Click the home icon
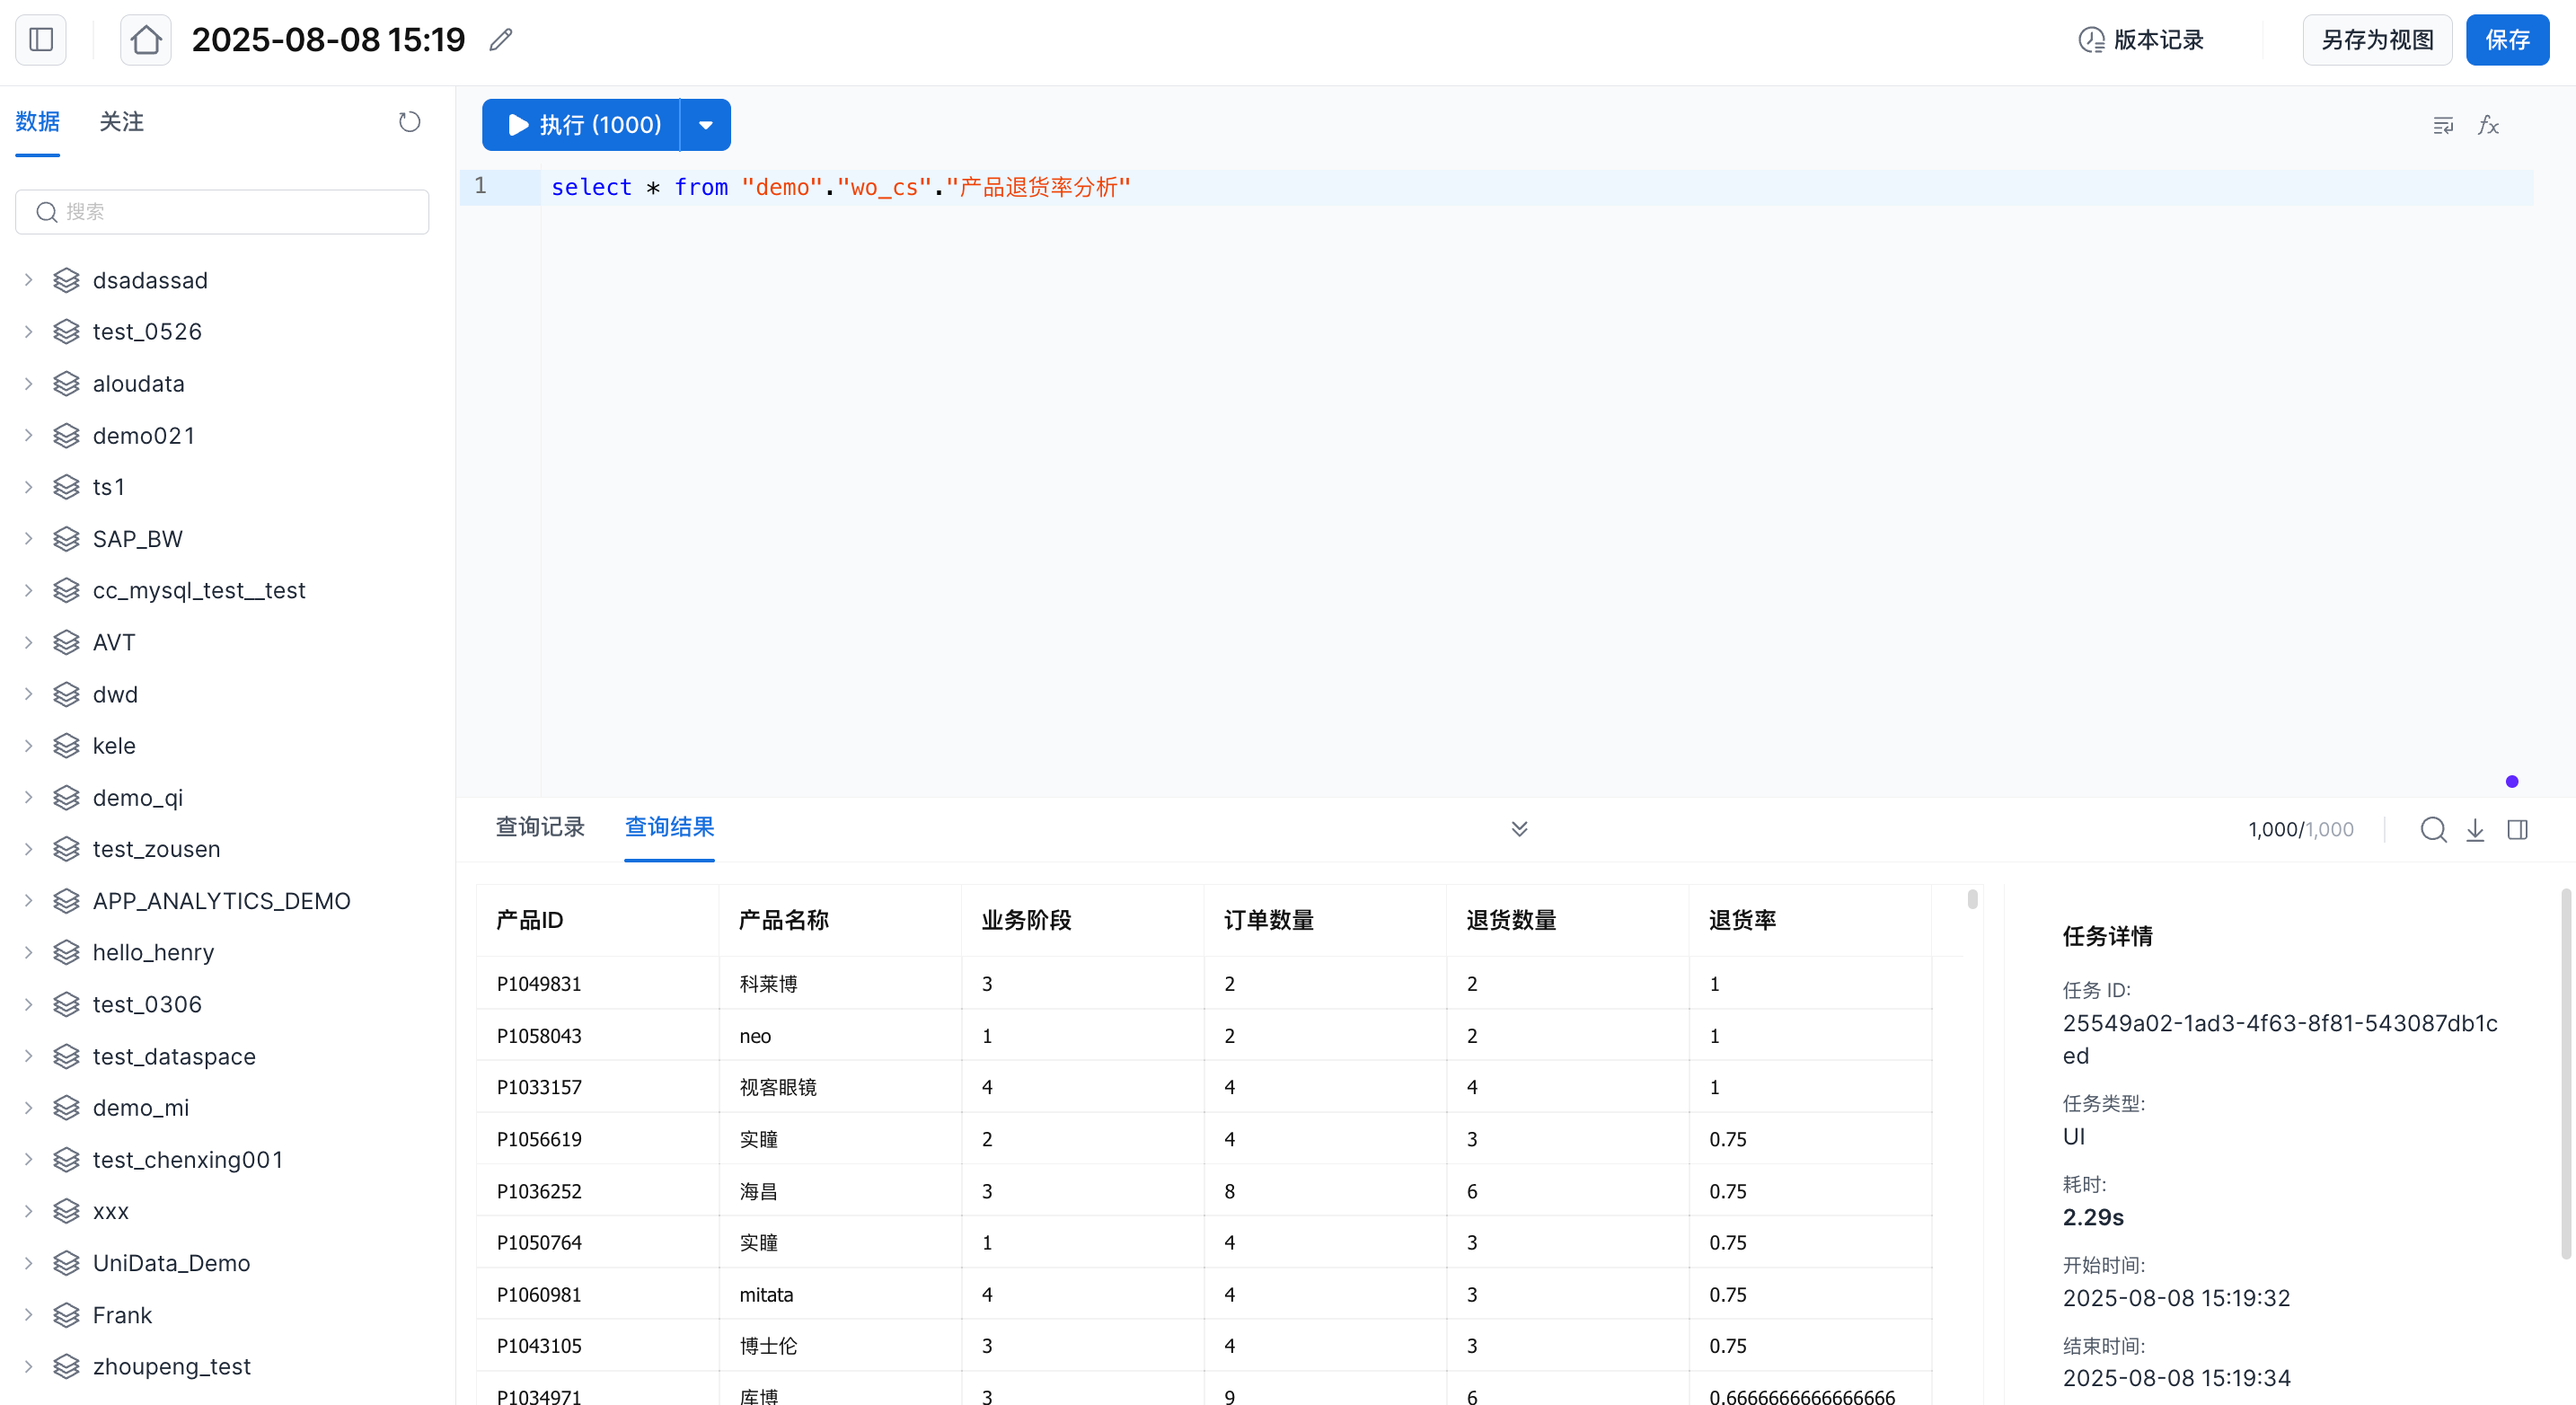The image size is (2576, 1405). click(146, 40)
